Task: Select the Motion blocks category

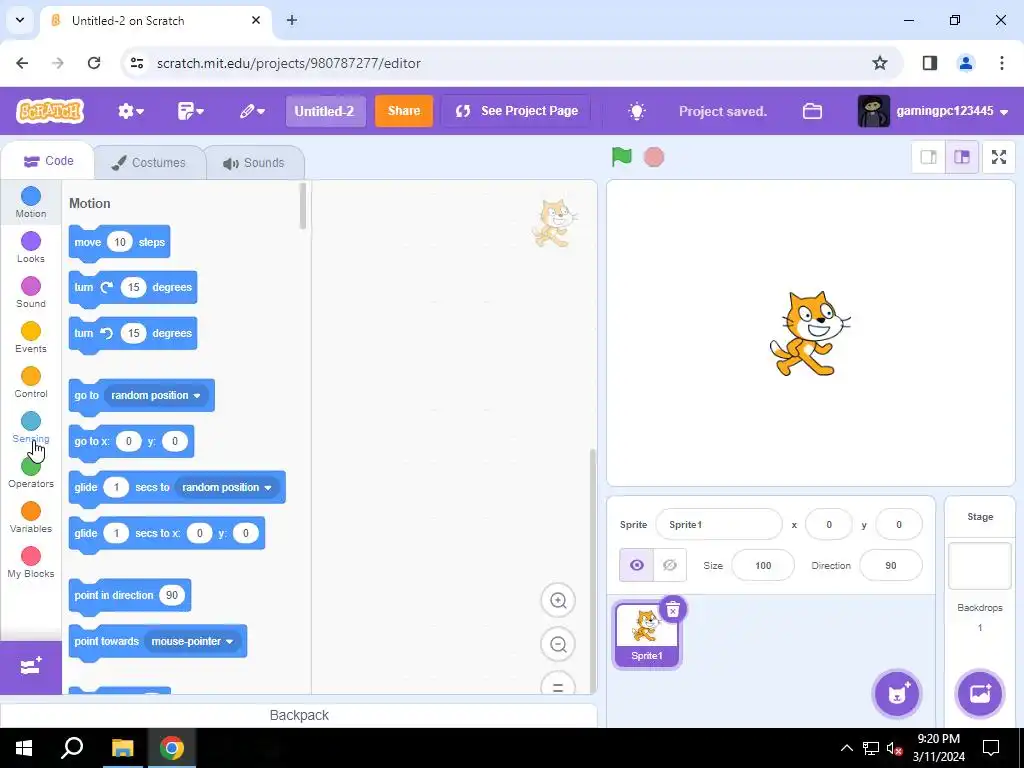Action: 31,202
